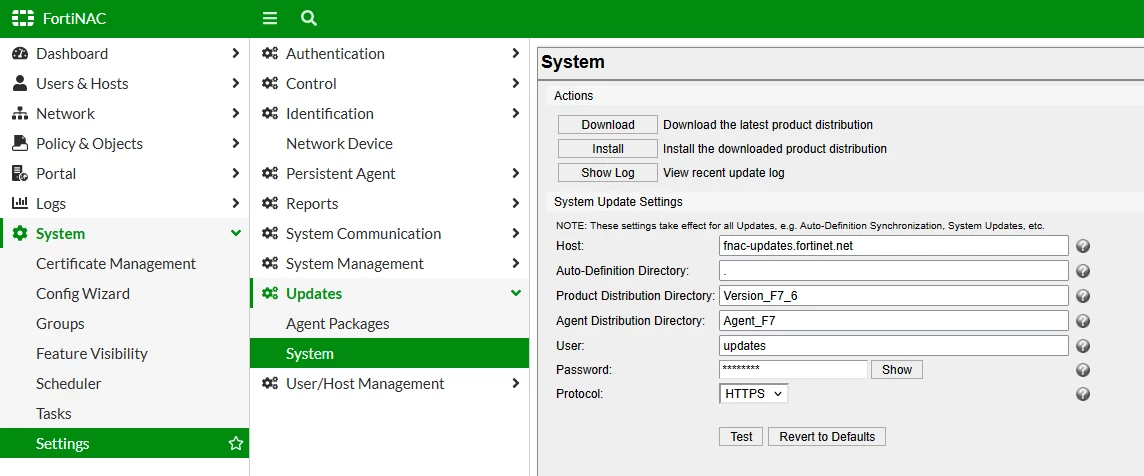Favorite Settings with the star icon
Viewport: 1144px width, 476px height.
(235, 443)
